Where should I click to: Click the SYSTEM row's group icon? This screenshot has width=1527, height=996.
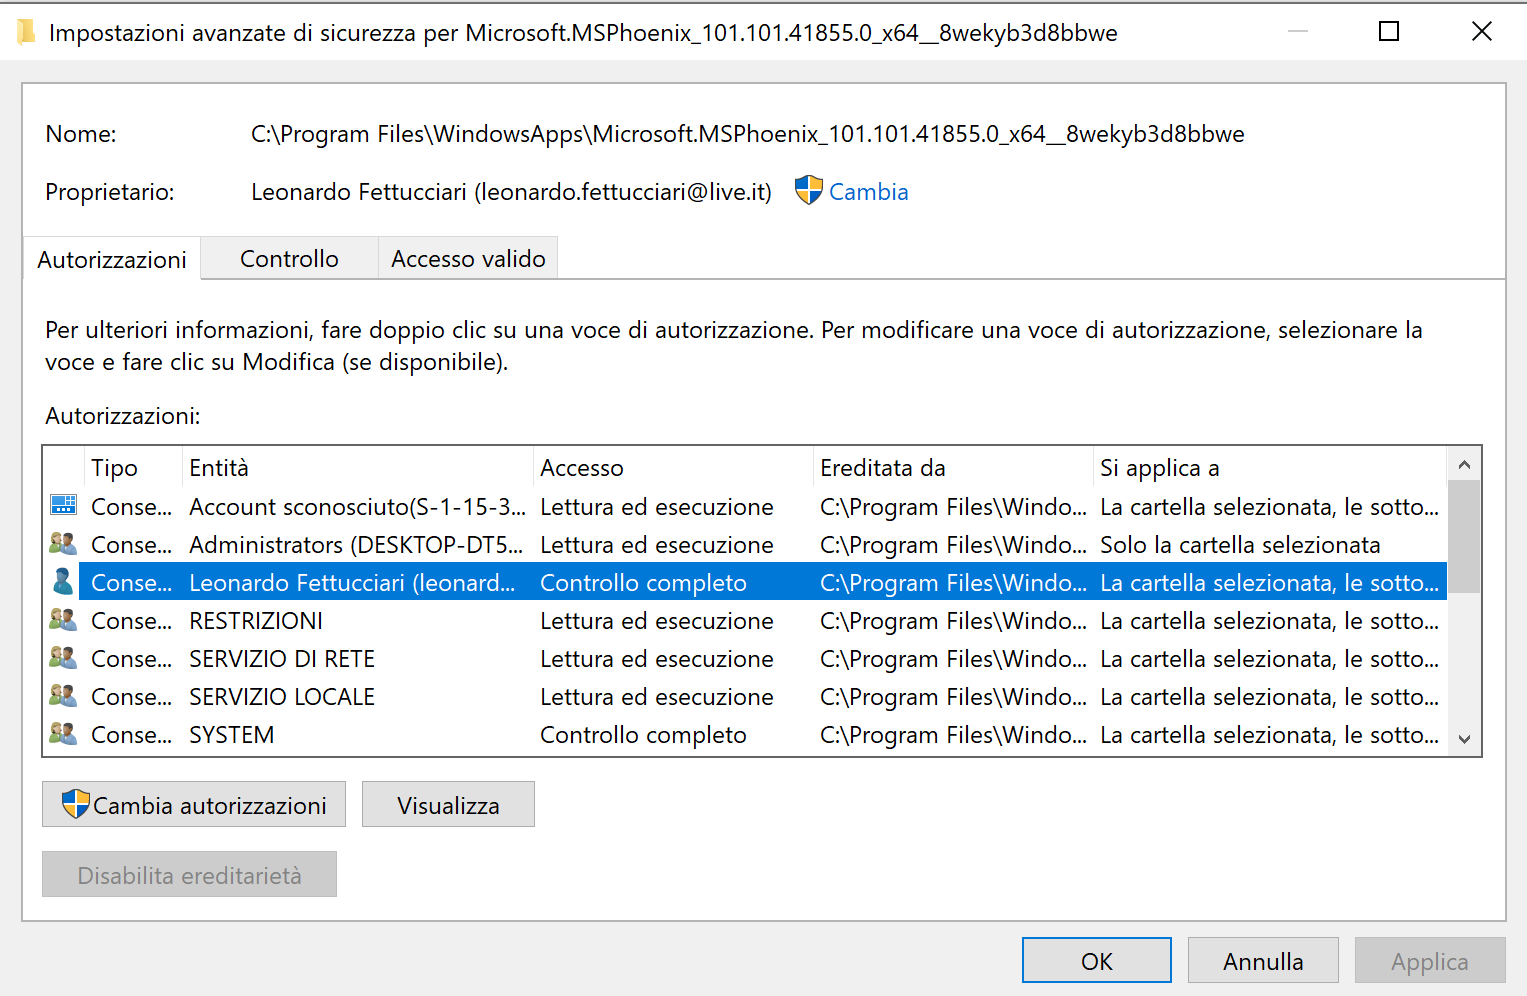(63, 734)
